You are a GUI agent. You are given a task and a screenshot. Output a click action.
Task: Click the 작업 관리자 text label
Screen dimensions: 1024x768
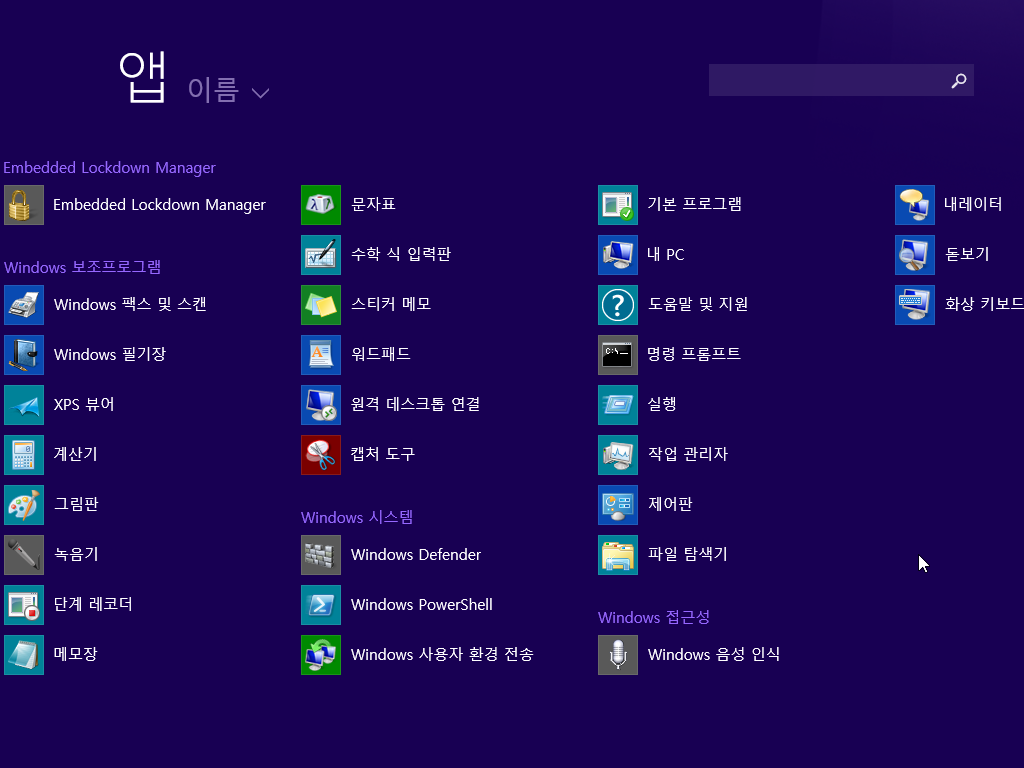tap(688, 454)
